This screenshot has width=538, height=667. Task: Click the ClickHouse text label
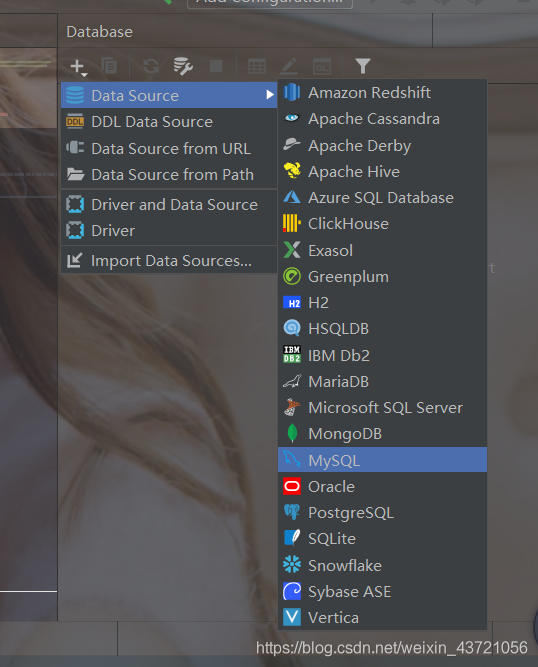(348, 224)
